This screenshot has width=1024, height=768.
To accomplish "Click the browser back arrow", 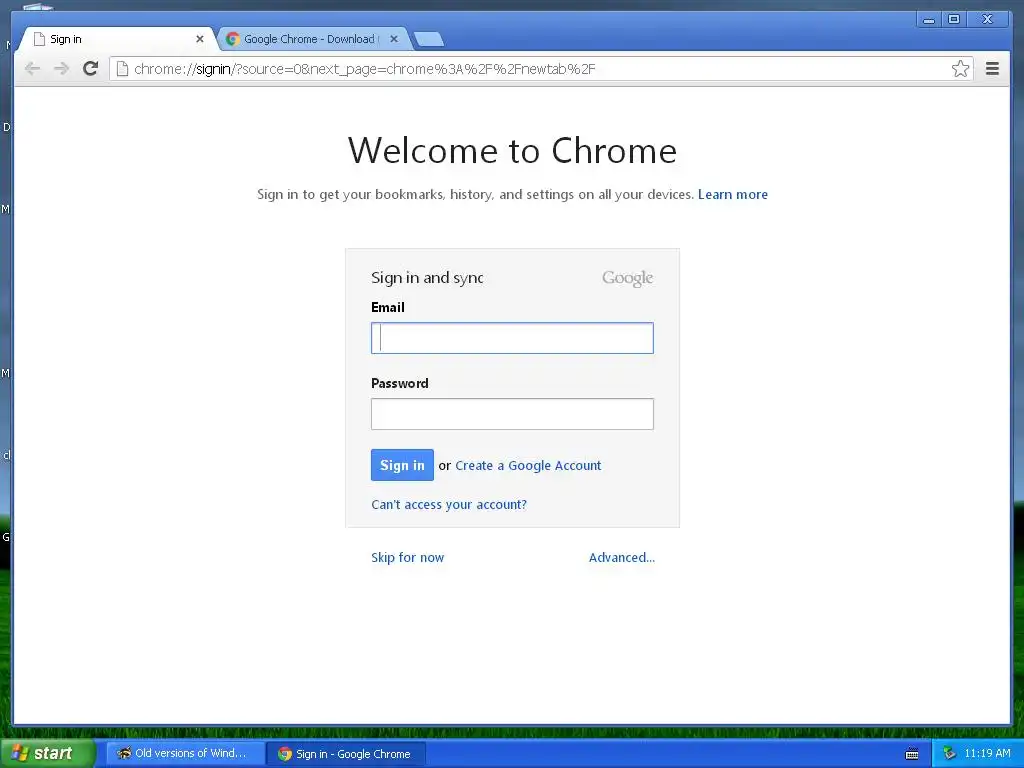I will pos(32,69).
